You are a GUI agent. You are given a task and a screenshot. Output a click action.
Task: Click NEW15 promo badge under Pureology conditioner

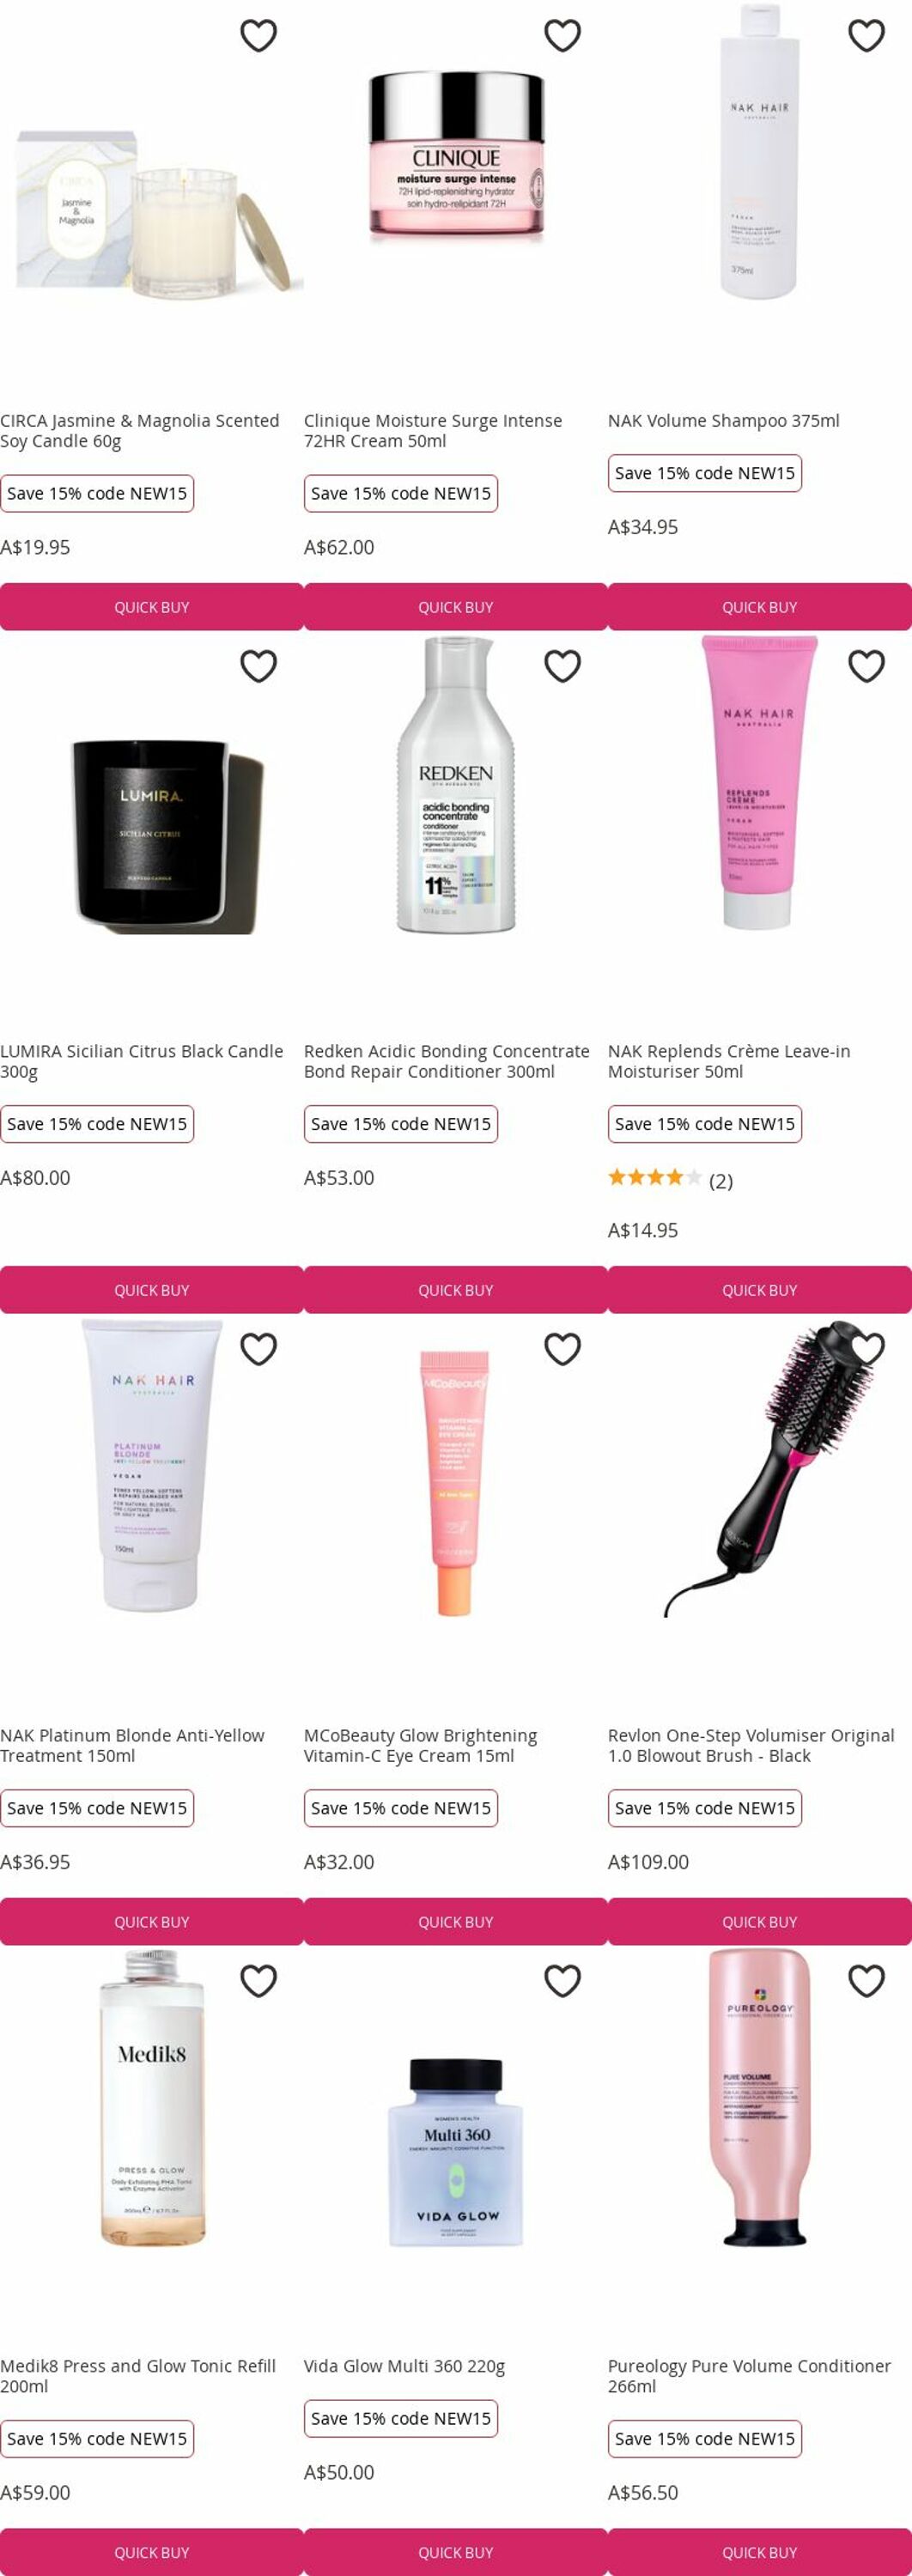705,2439
